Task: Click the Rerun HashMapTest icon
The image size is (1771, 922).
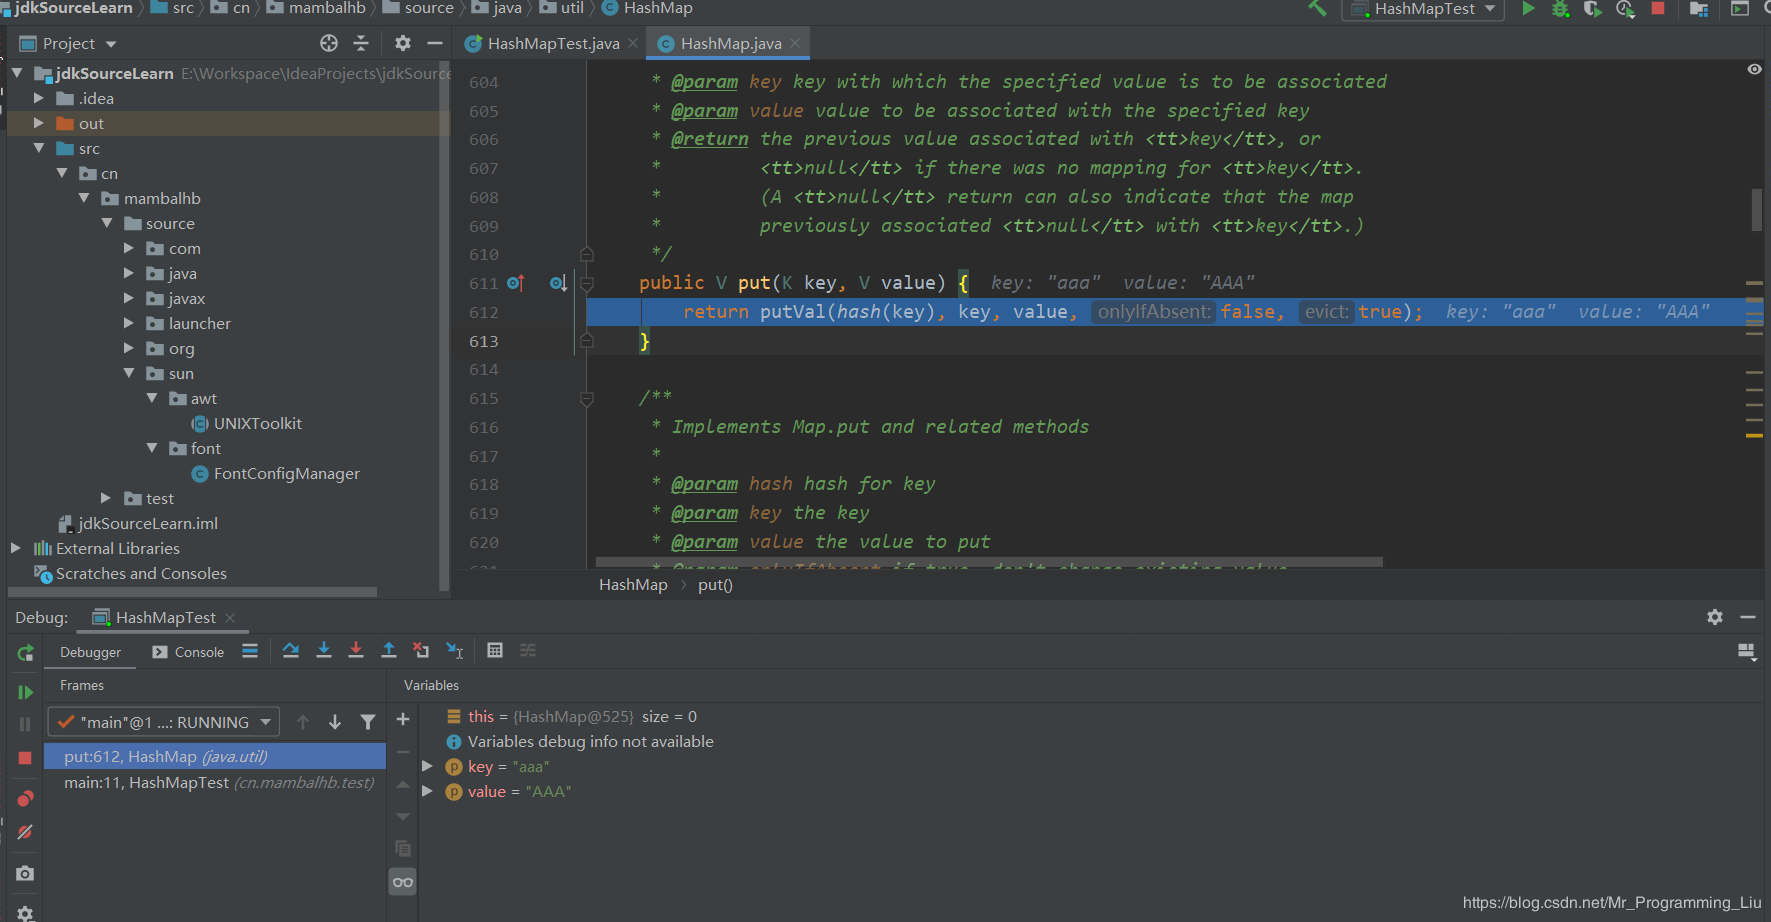Action: pyautogui.click(x=25, y=653)
